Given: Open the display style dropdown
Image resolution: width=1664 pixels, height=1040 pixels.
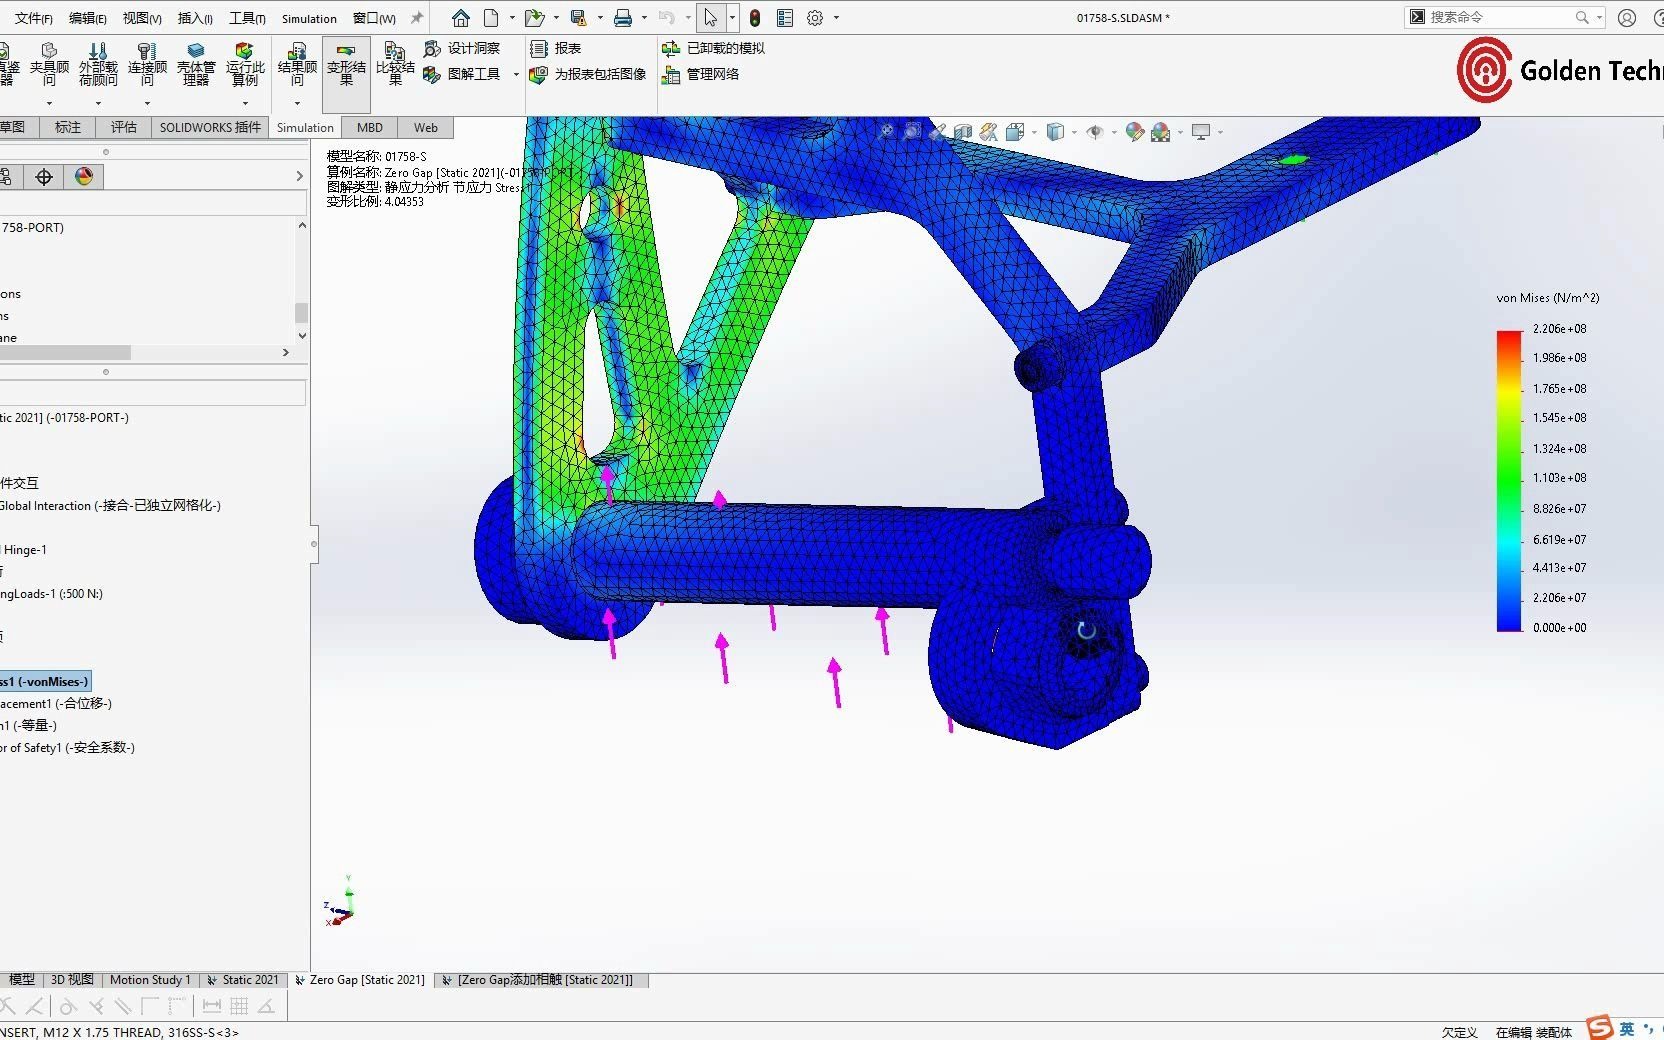Looking at the screenshot, I should (1075, 132).
